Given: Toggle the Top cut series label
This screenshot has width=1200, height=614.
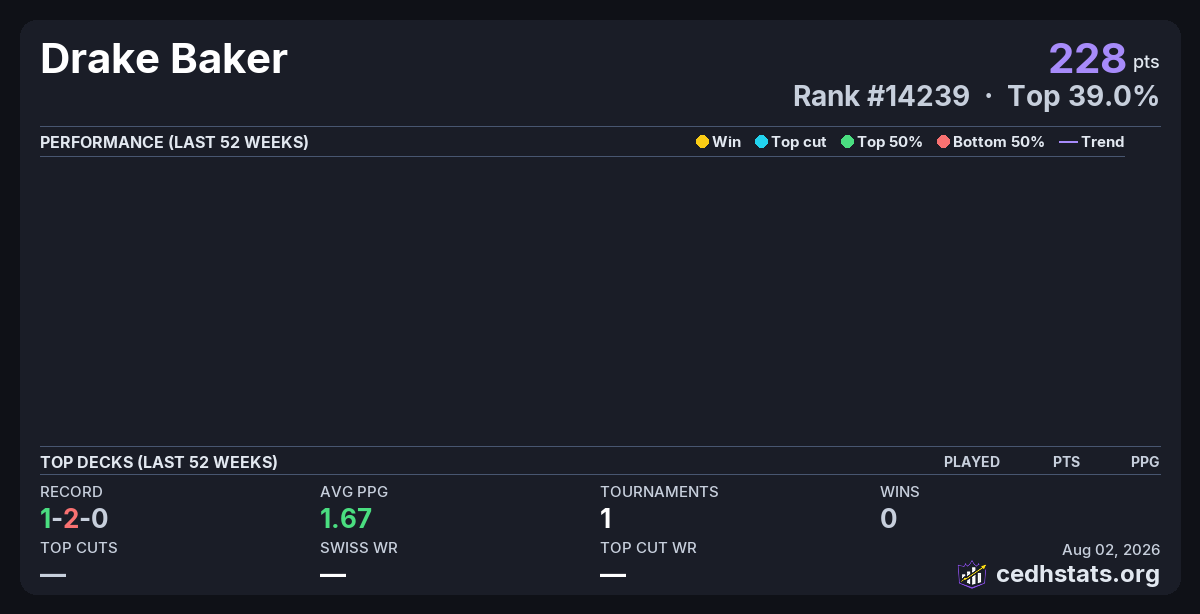Looking at the screenshot, I should (x=798, y=142).
